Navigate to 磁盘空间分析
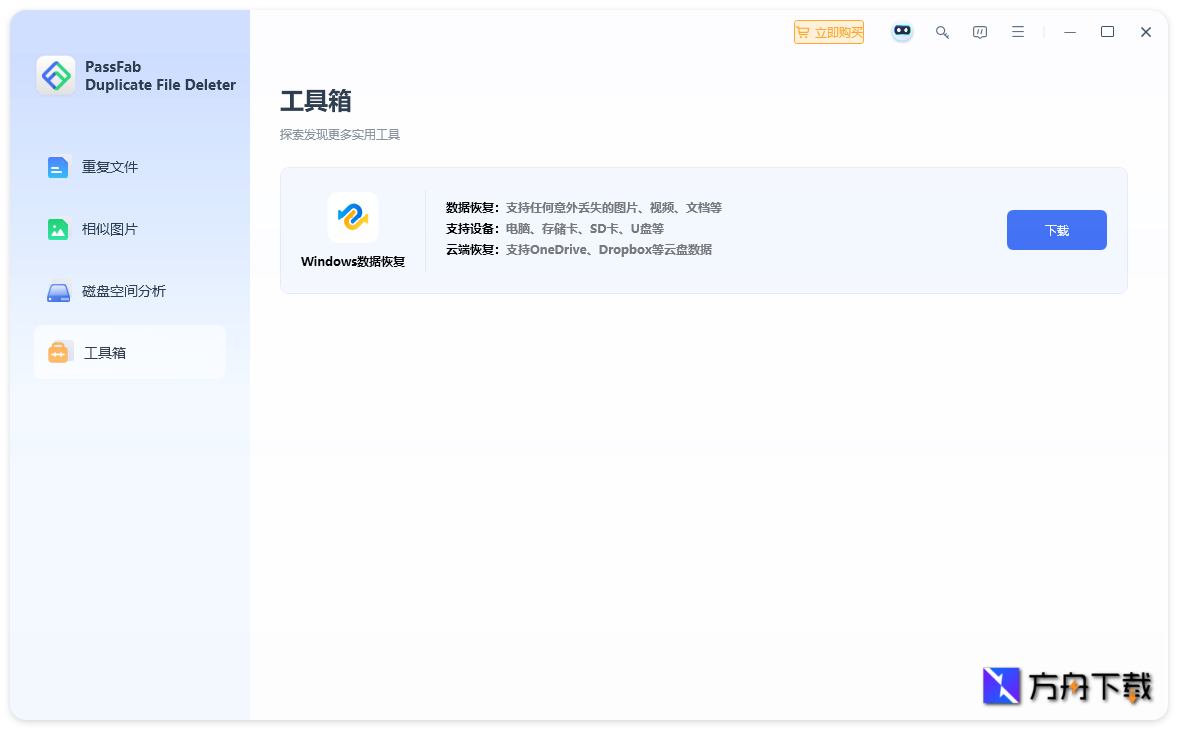Screen dimensions: 1178x730 pos(124,291)
